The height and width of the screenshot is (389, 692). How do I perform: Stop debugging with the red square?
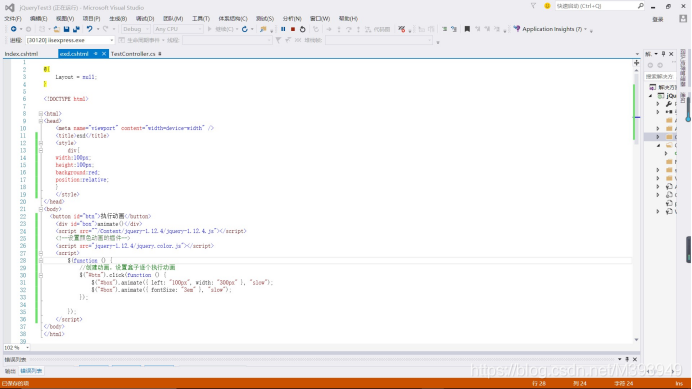coord(293,29)
